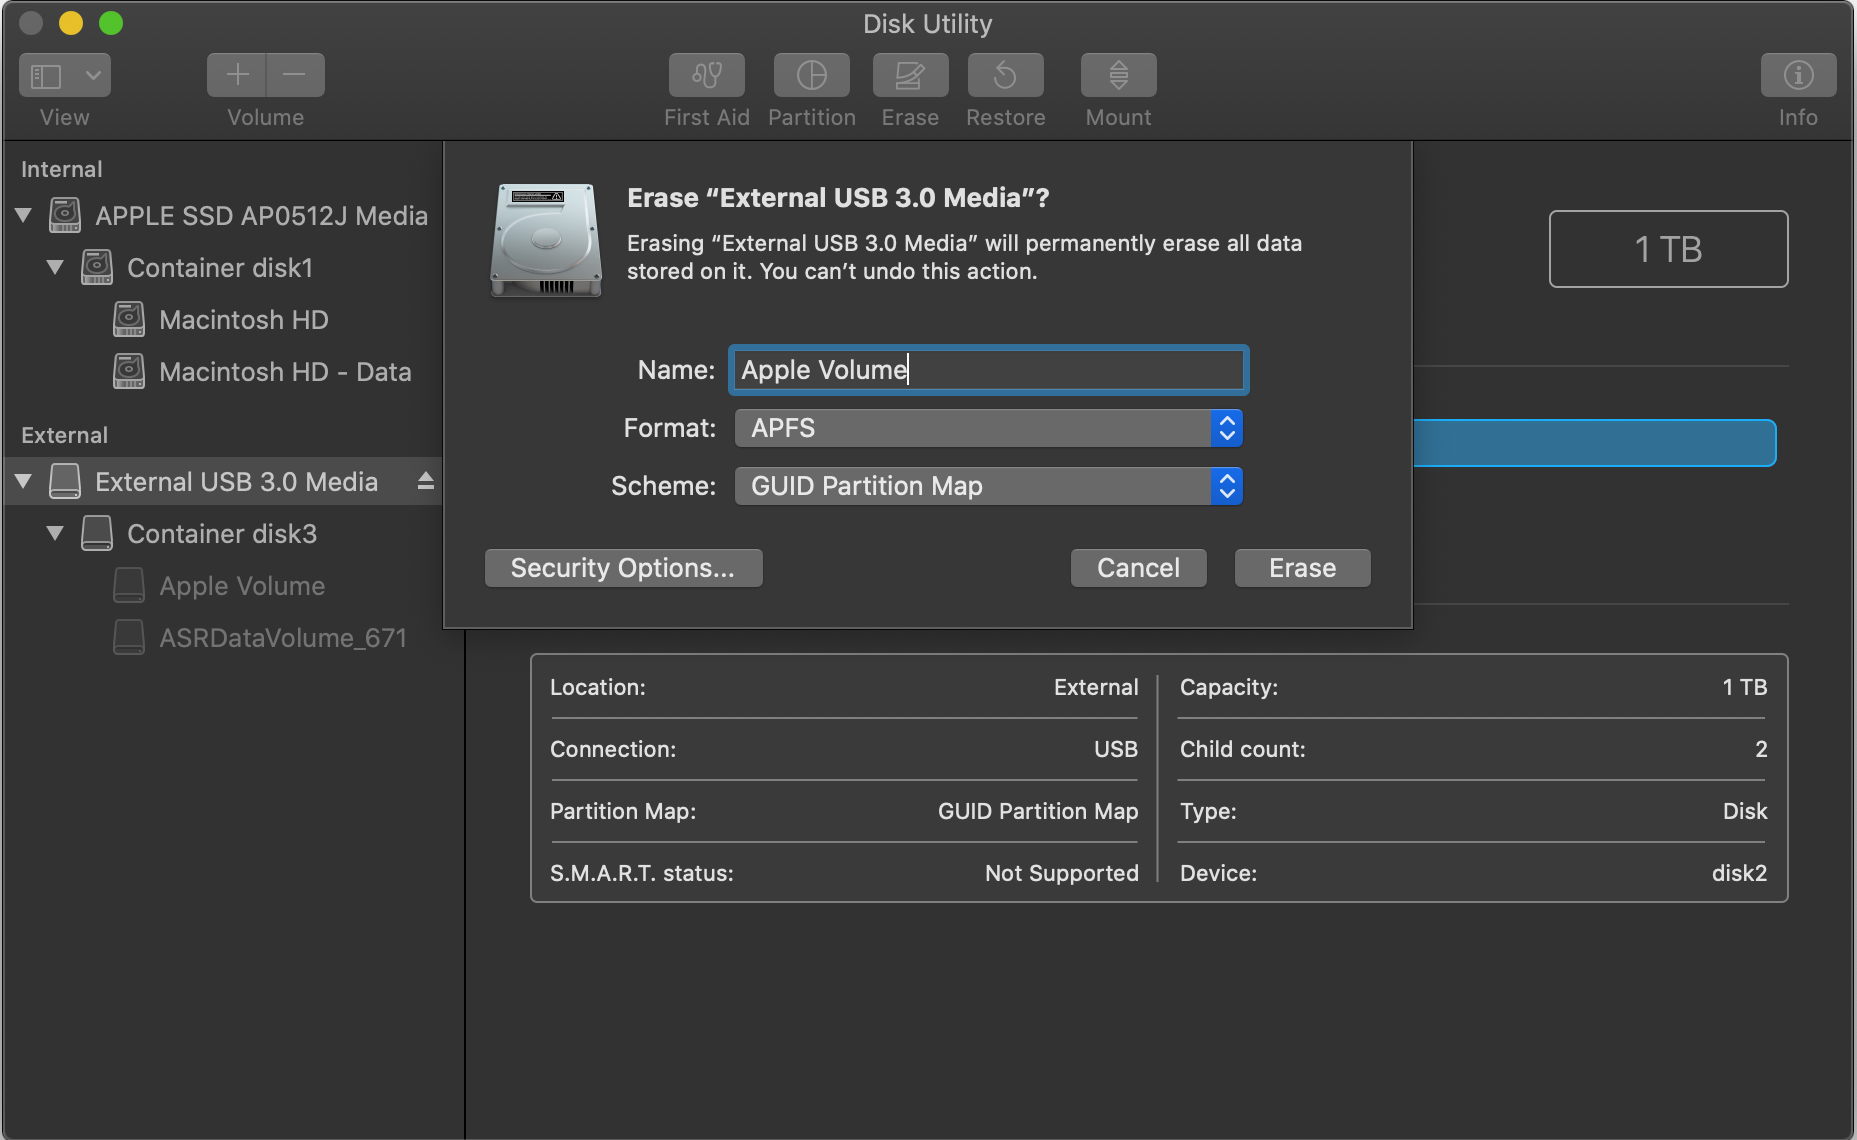Click the First Aid stethoscope icon

[x=706, y=75]
